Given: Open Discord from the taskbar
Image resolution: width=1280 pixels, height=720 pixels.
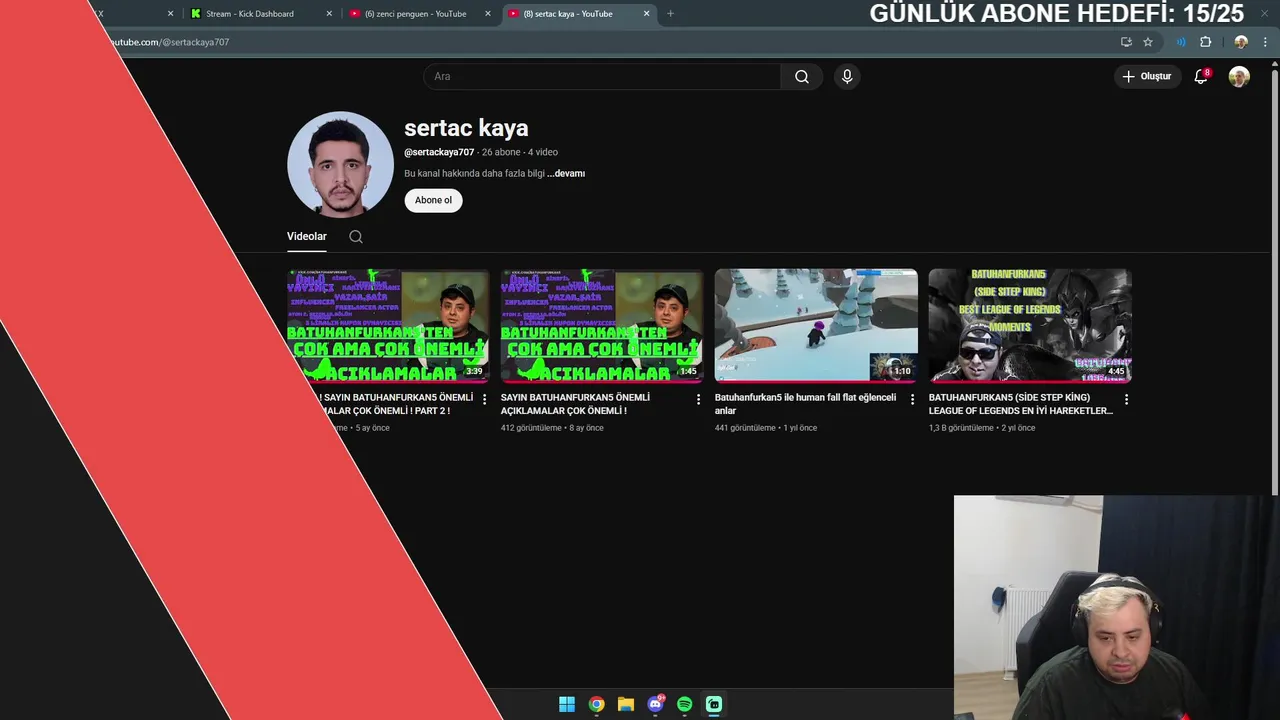Looking at the screenshot, I should pos(655,704).
